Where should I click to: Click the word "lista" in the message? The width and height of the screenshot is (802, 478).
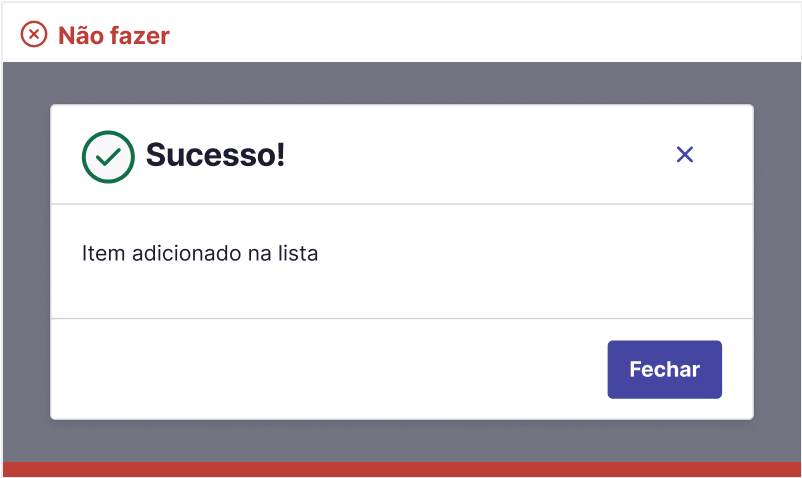tap(298, 254)
